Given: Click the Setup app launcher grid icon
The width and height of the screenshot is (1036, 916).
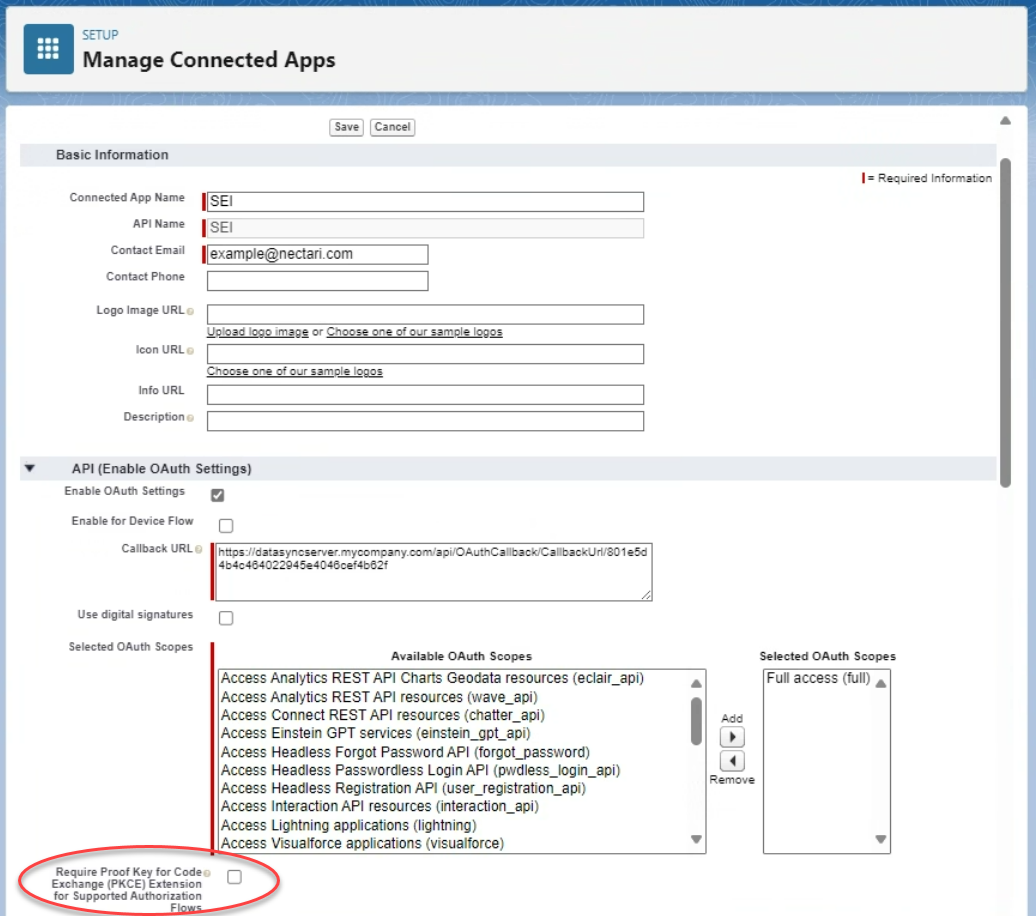Looking at the screenshot, I should (x=48, y=49).
